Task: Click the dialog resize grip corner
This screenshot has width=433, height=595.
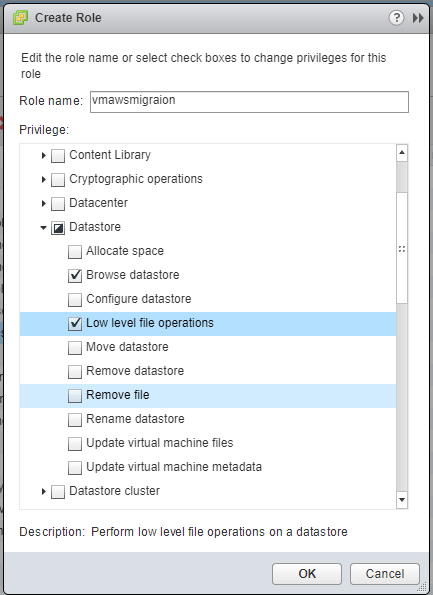Action: pyautogui.click(x=422, y=587)
